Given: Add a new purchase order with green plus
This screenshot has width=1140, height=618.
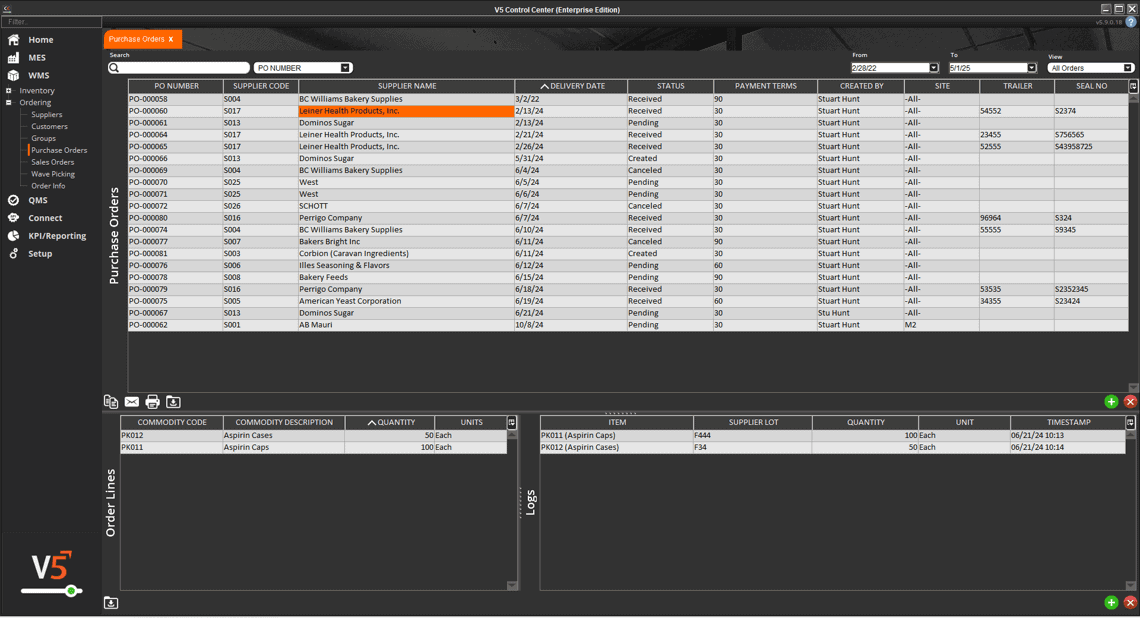Looking at the screenshot, I should pyautogui.click(x=1111, y=401).
